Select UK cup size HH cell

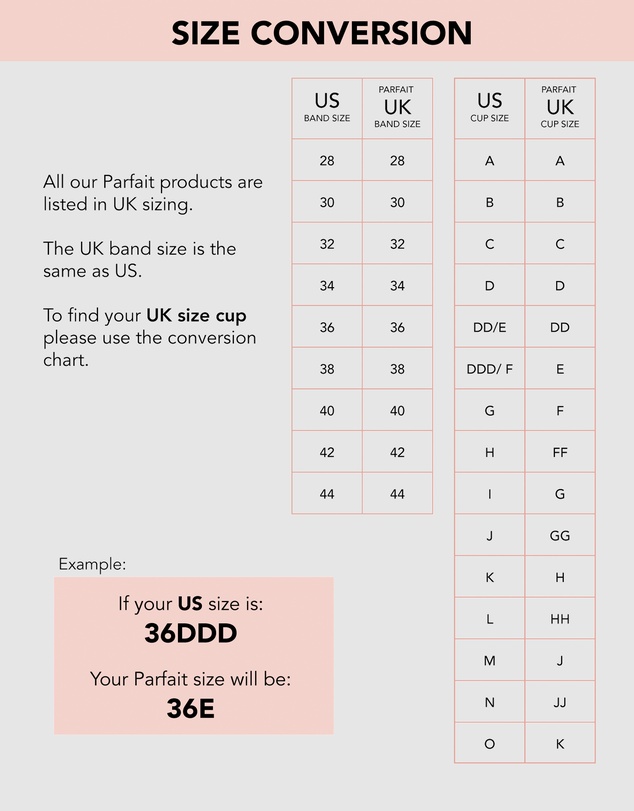pos(560,618)
